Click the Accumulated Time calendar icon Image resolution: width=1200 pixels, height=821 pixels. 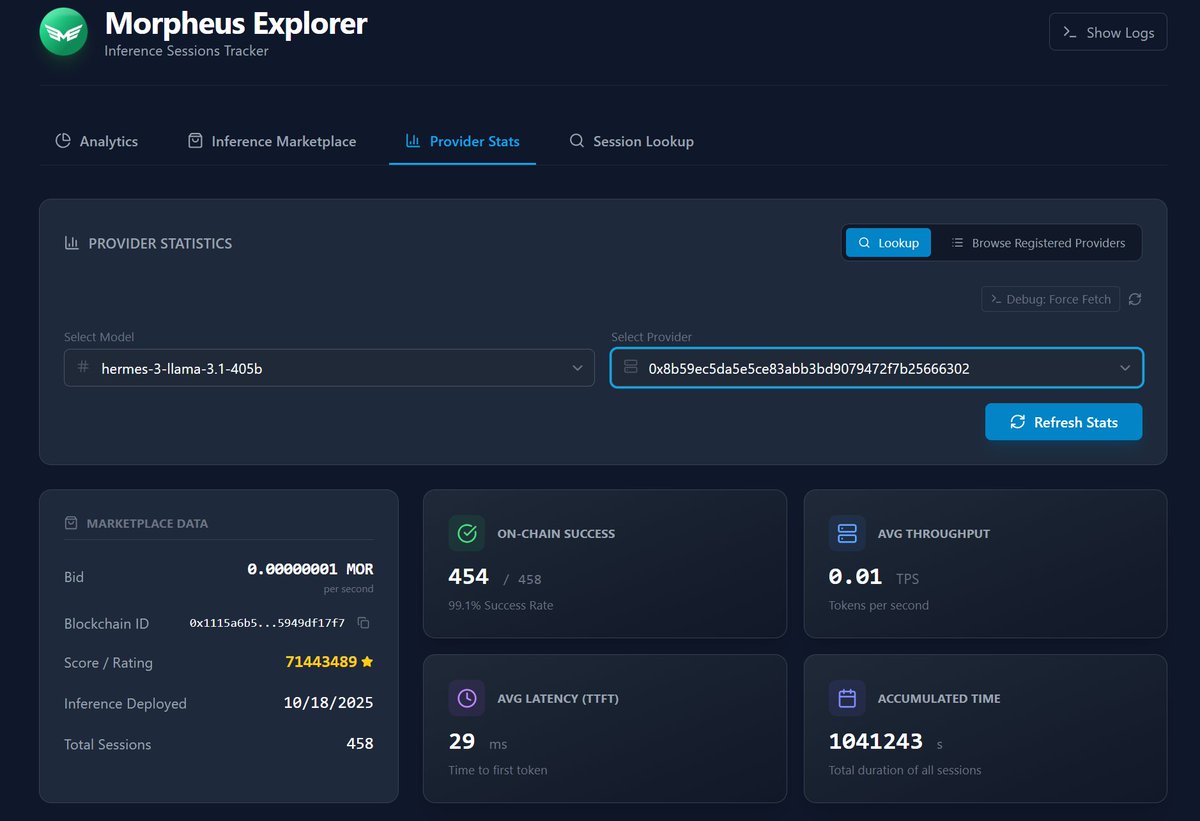click(x=847, y=698)
